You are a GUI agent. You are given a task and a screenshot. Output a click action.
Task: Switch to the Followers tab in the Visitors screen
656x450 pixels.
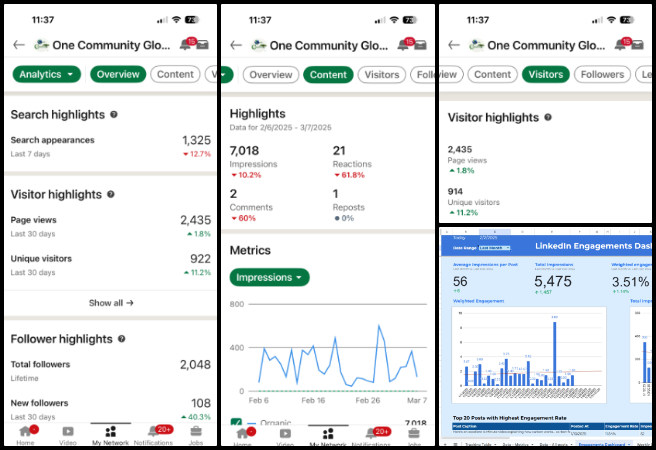click(602, 74)
